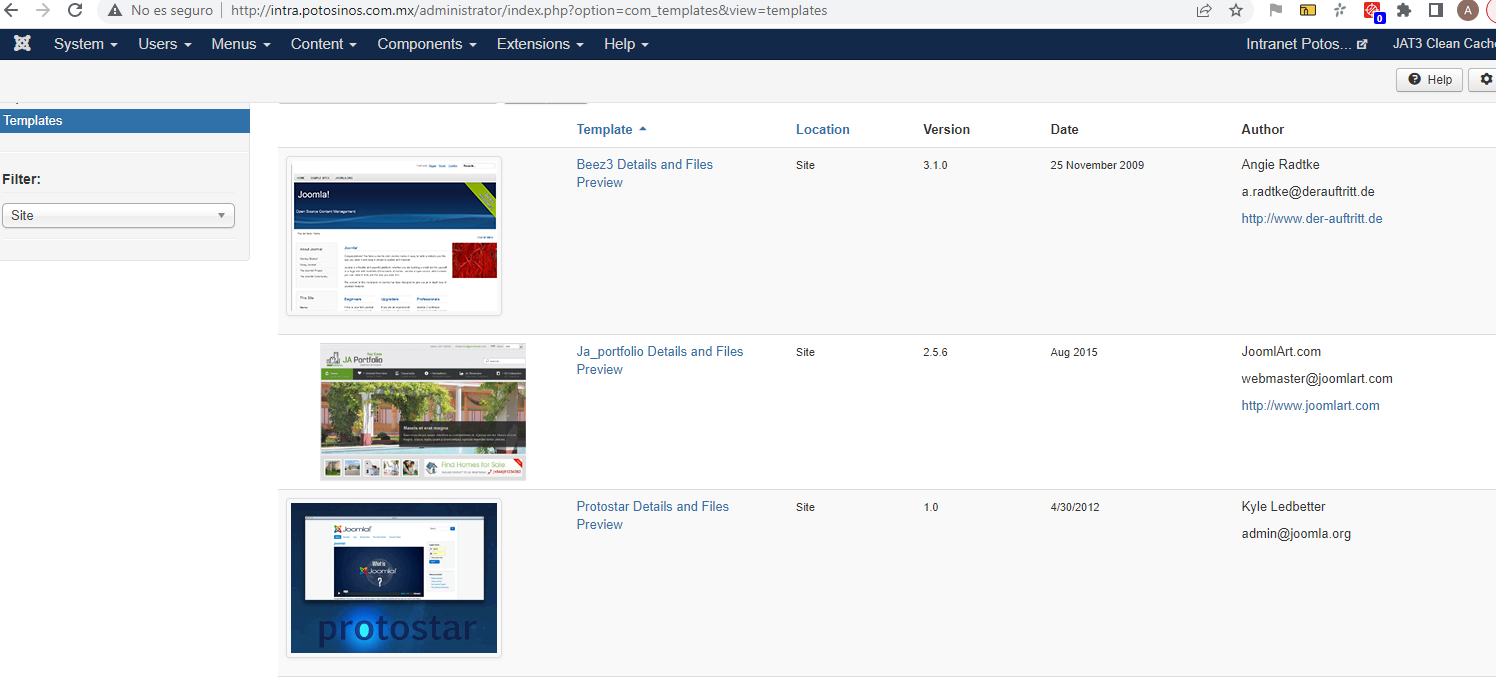
Task: Open the Site filter dropdown
Action: click(118, 215)
